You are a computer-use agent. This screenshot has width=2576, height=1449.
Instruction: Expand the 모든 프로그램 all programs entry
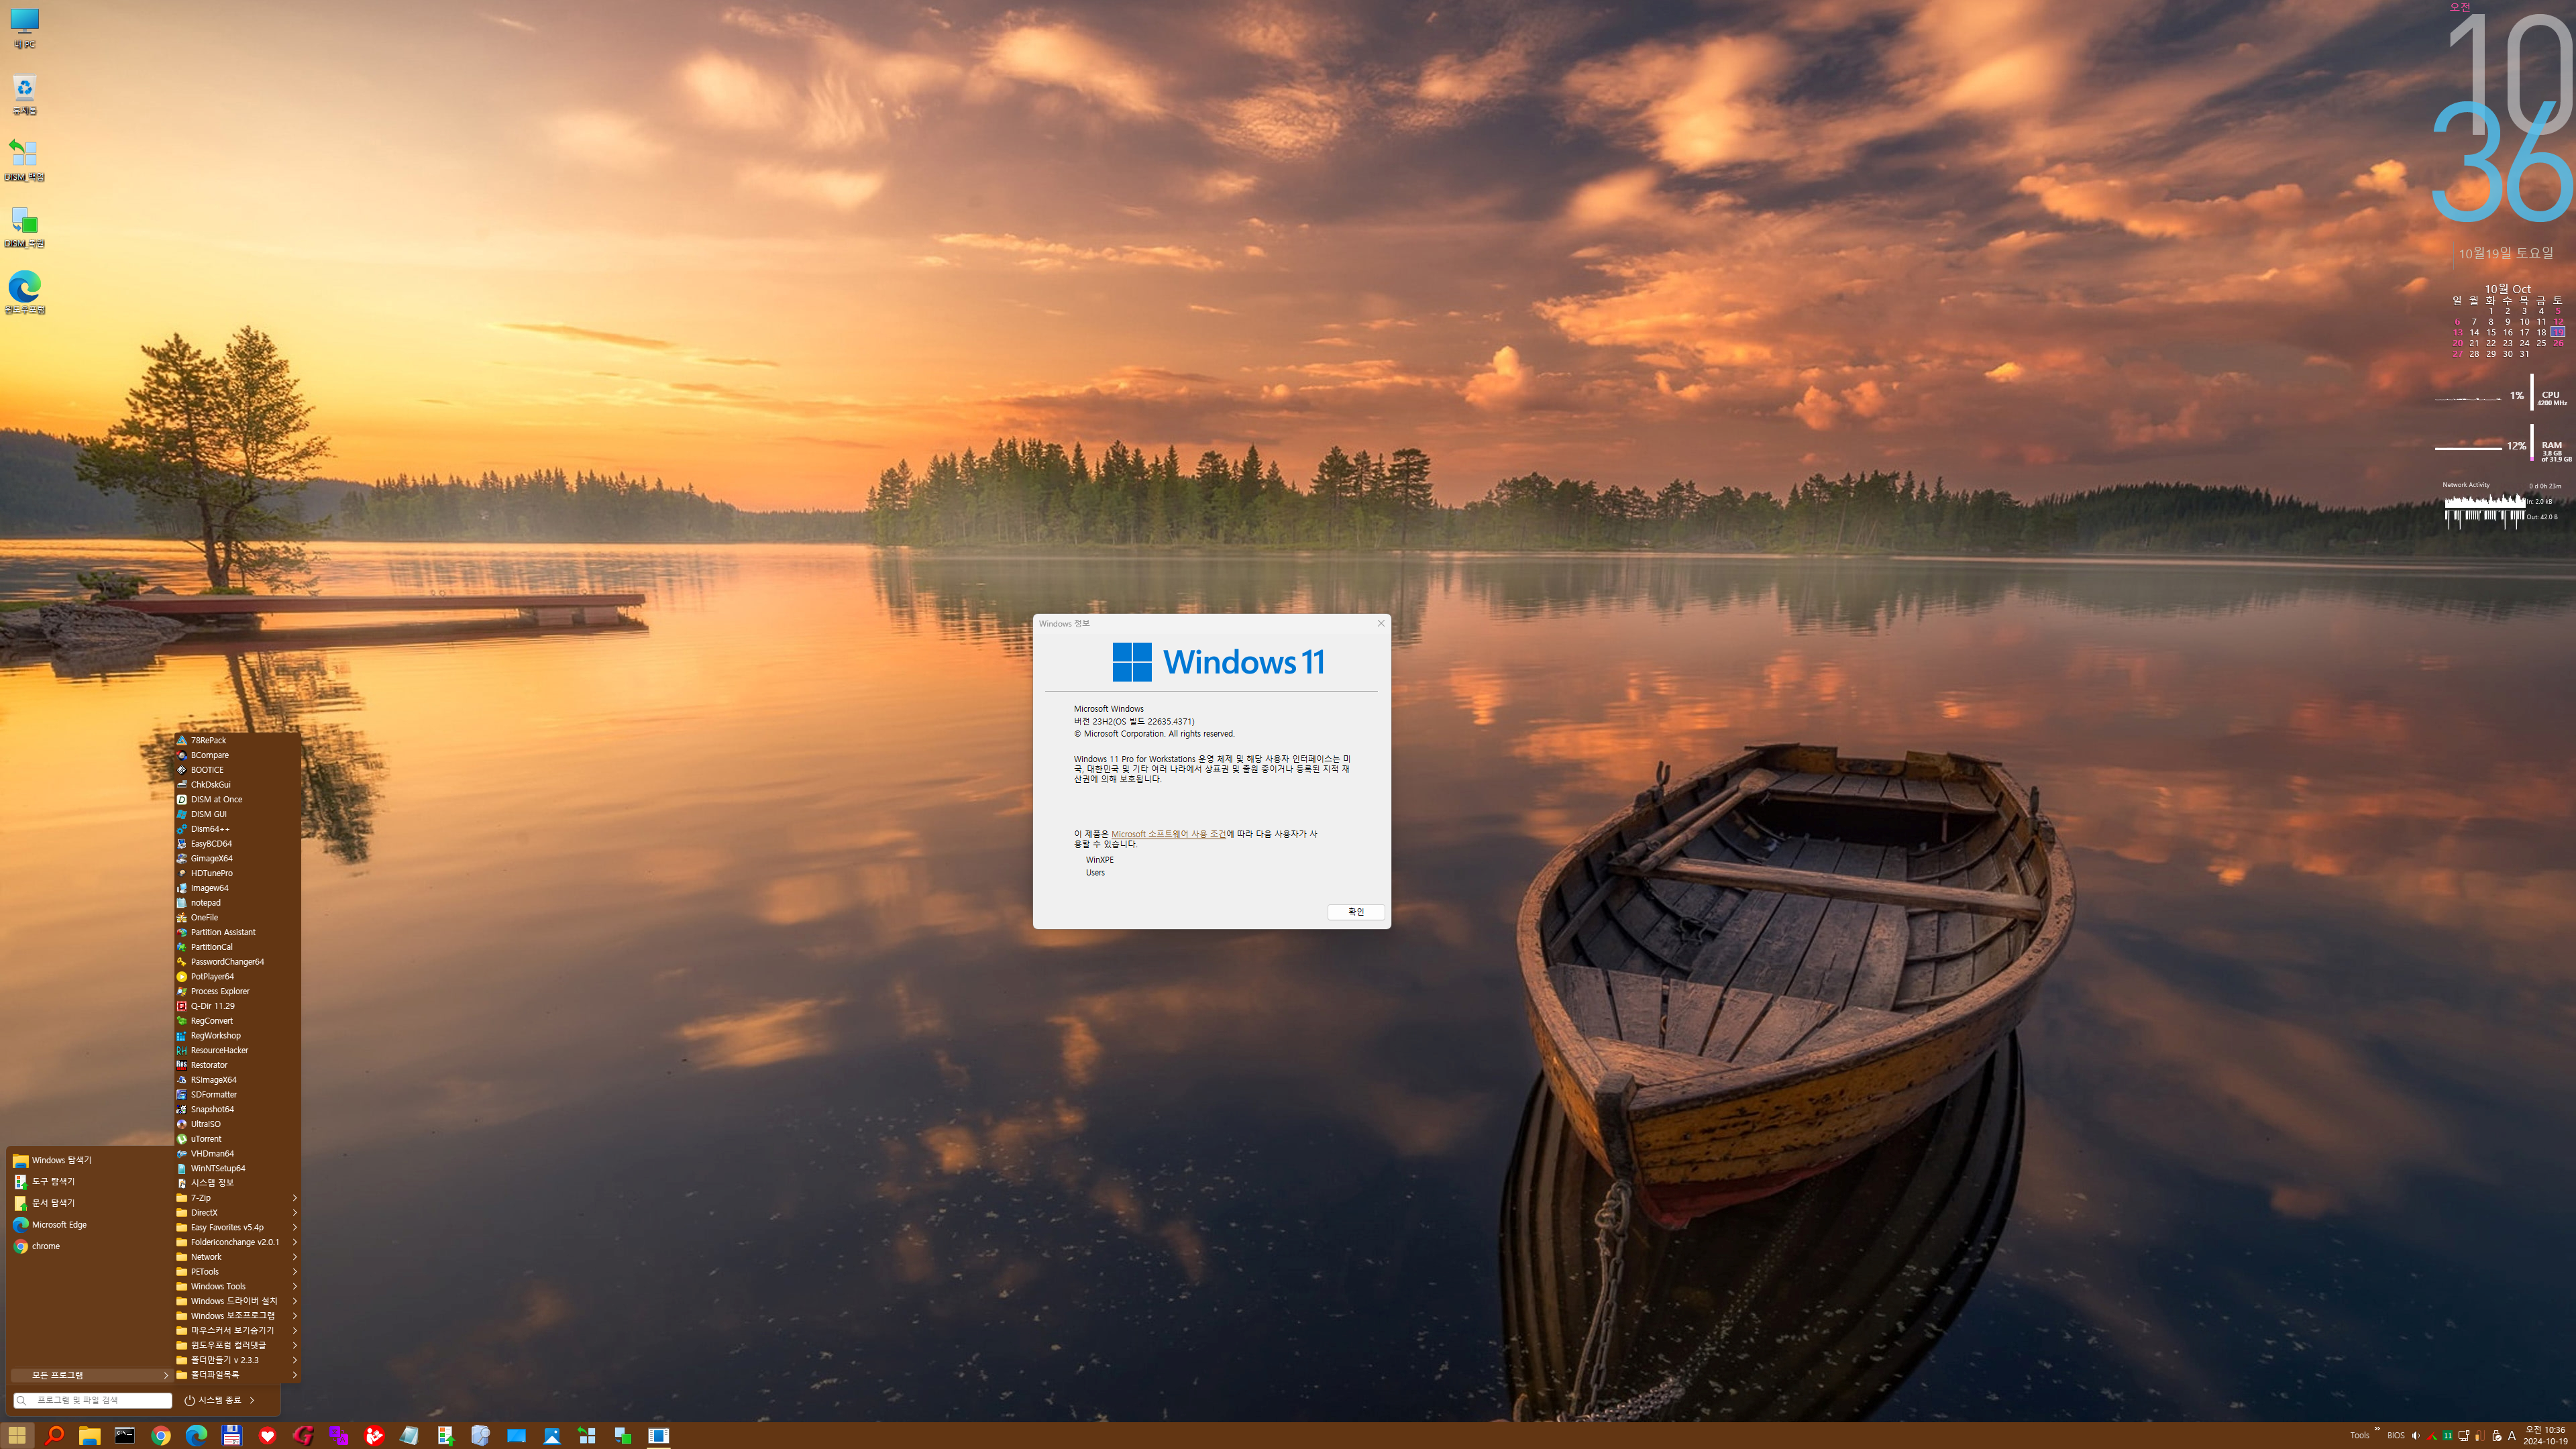(x=91, y=1375)
